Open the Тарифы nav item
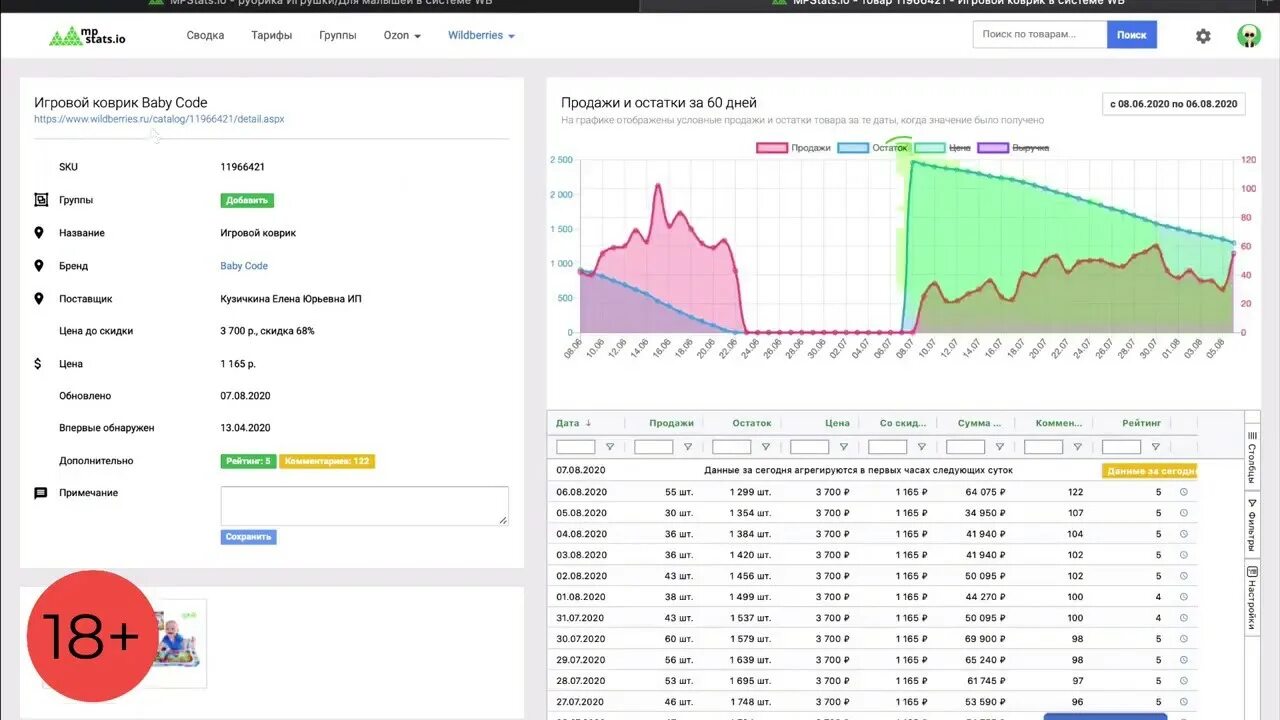This screenshot has width=1280, height=720. point(272,36)
